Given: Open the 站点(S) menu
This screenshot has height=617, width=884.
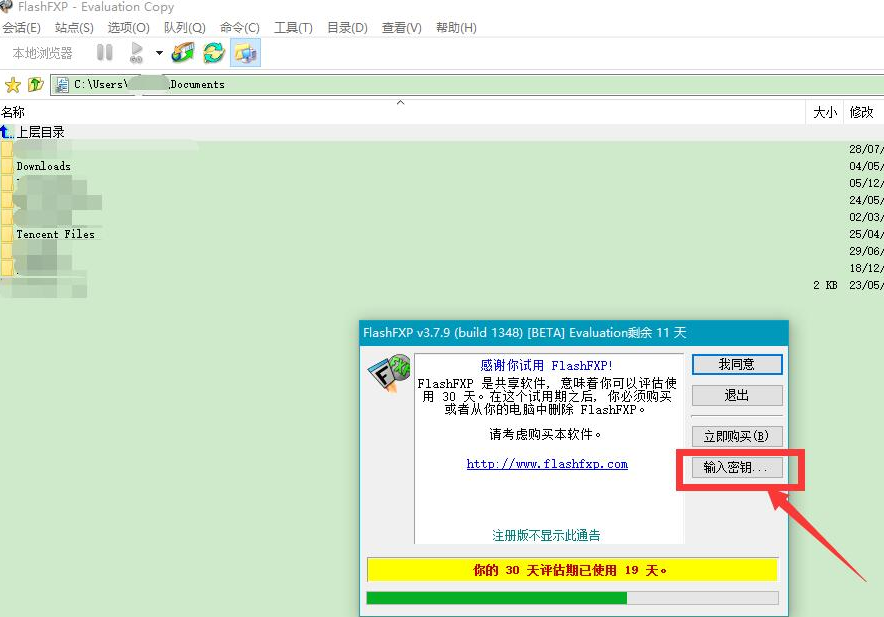Looking at the screenshot, I should [x=74, y=28].
